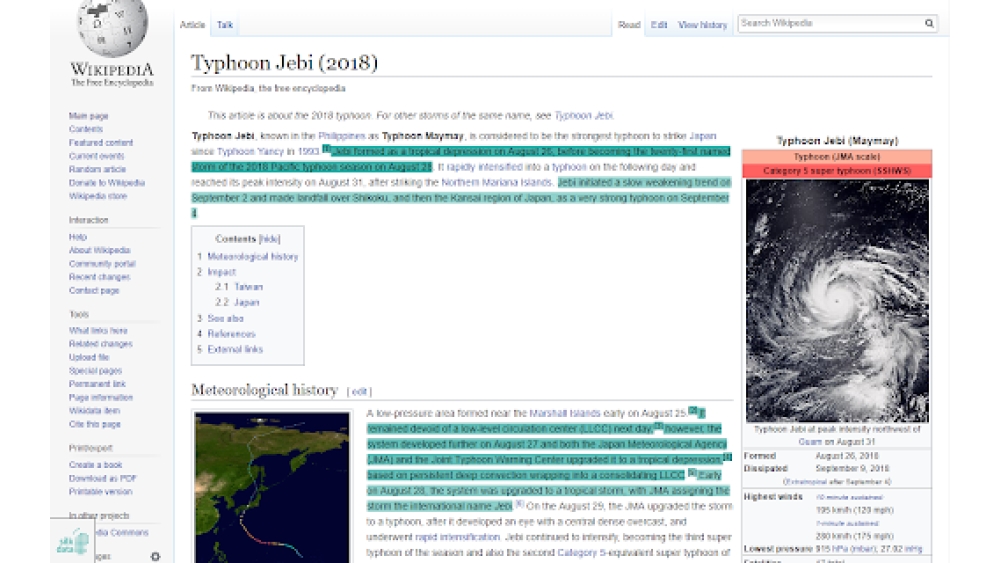The width and height of the screenshot is (1000, 563).
Task: Open the Typhoon Yancy link
Action: pos(250,152)
